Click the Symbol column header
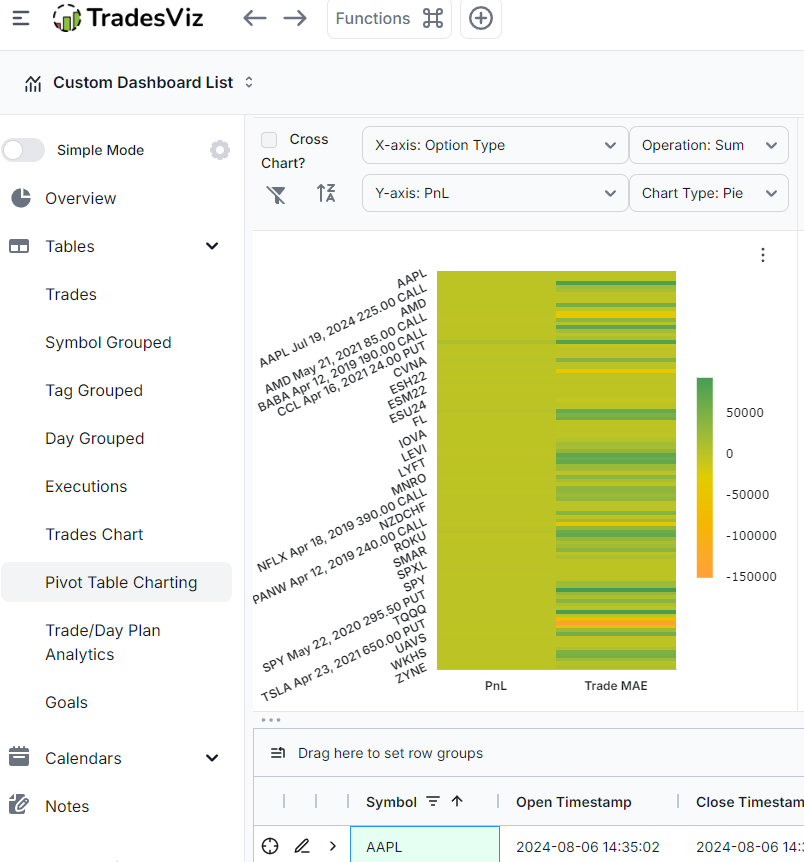Screen dimensions: 804x862 (392, 802)
